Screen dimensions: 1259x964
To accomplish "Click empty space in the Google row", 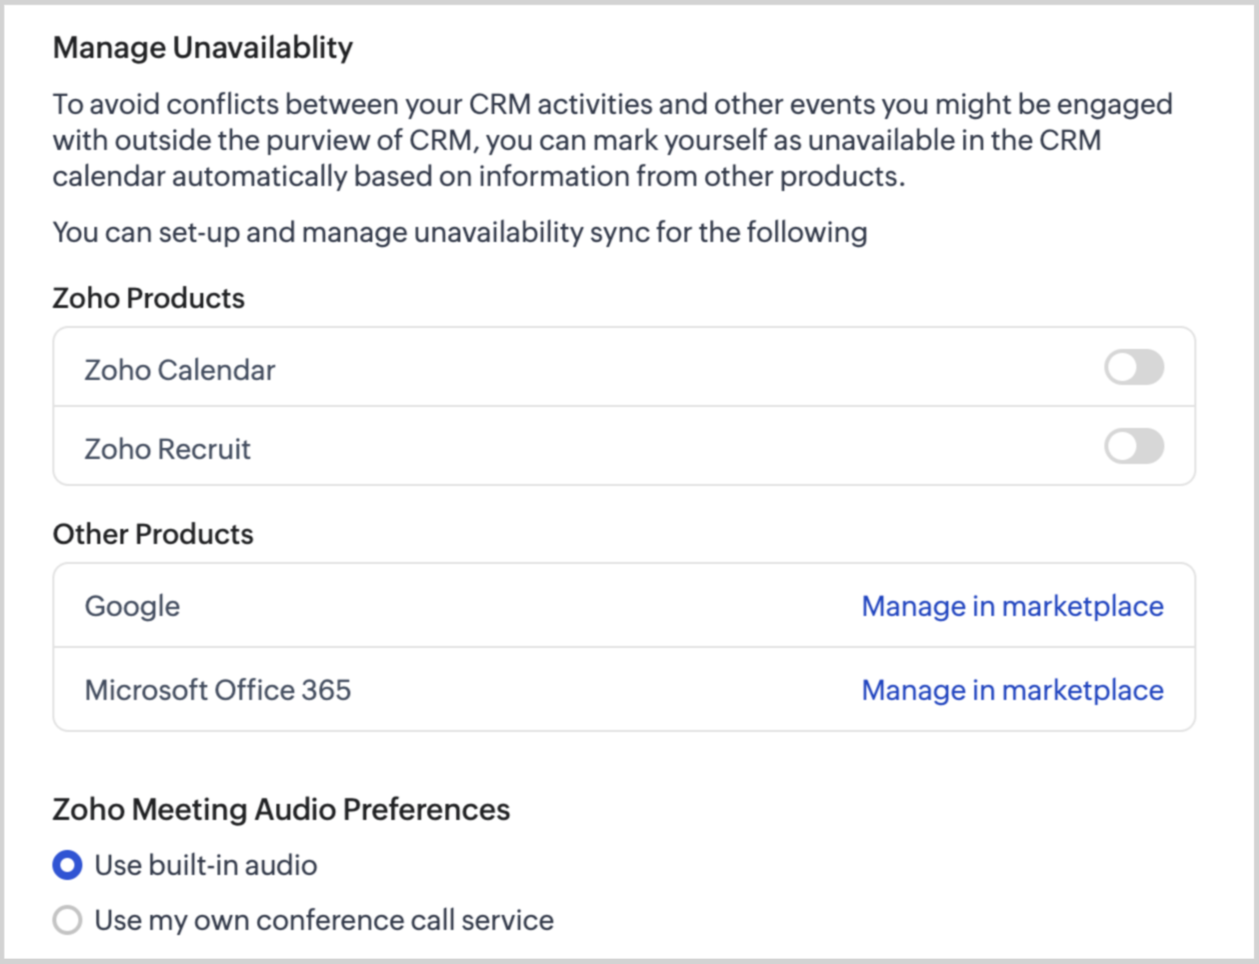I will (520, 606).
